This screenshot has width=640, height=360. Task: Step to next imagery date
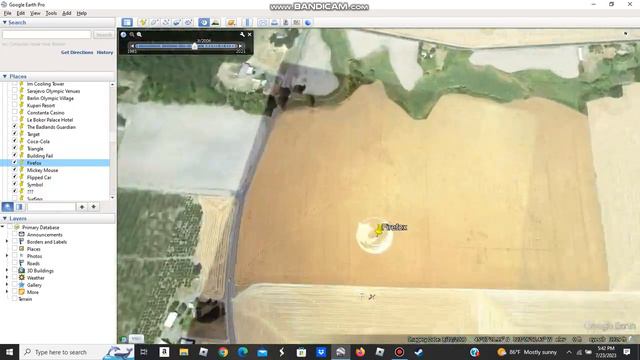(241, 46)
